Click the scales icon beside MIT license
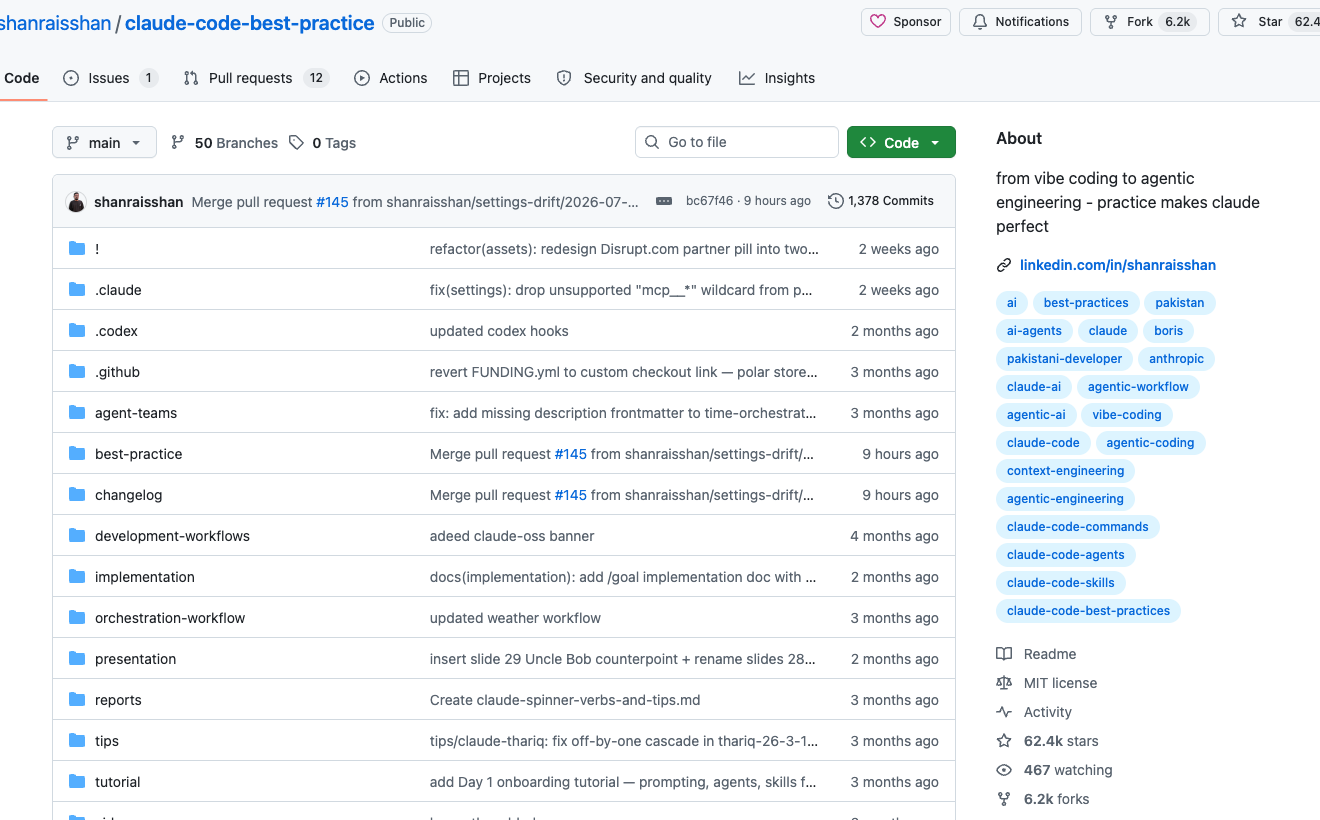The height and width of the screenshot is (820, 1320). 1004,683
